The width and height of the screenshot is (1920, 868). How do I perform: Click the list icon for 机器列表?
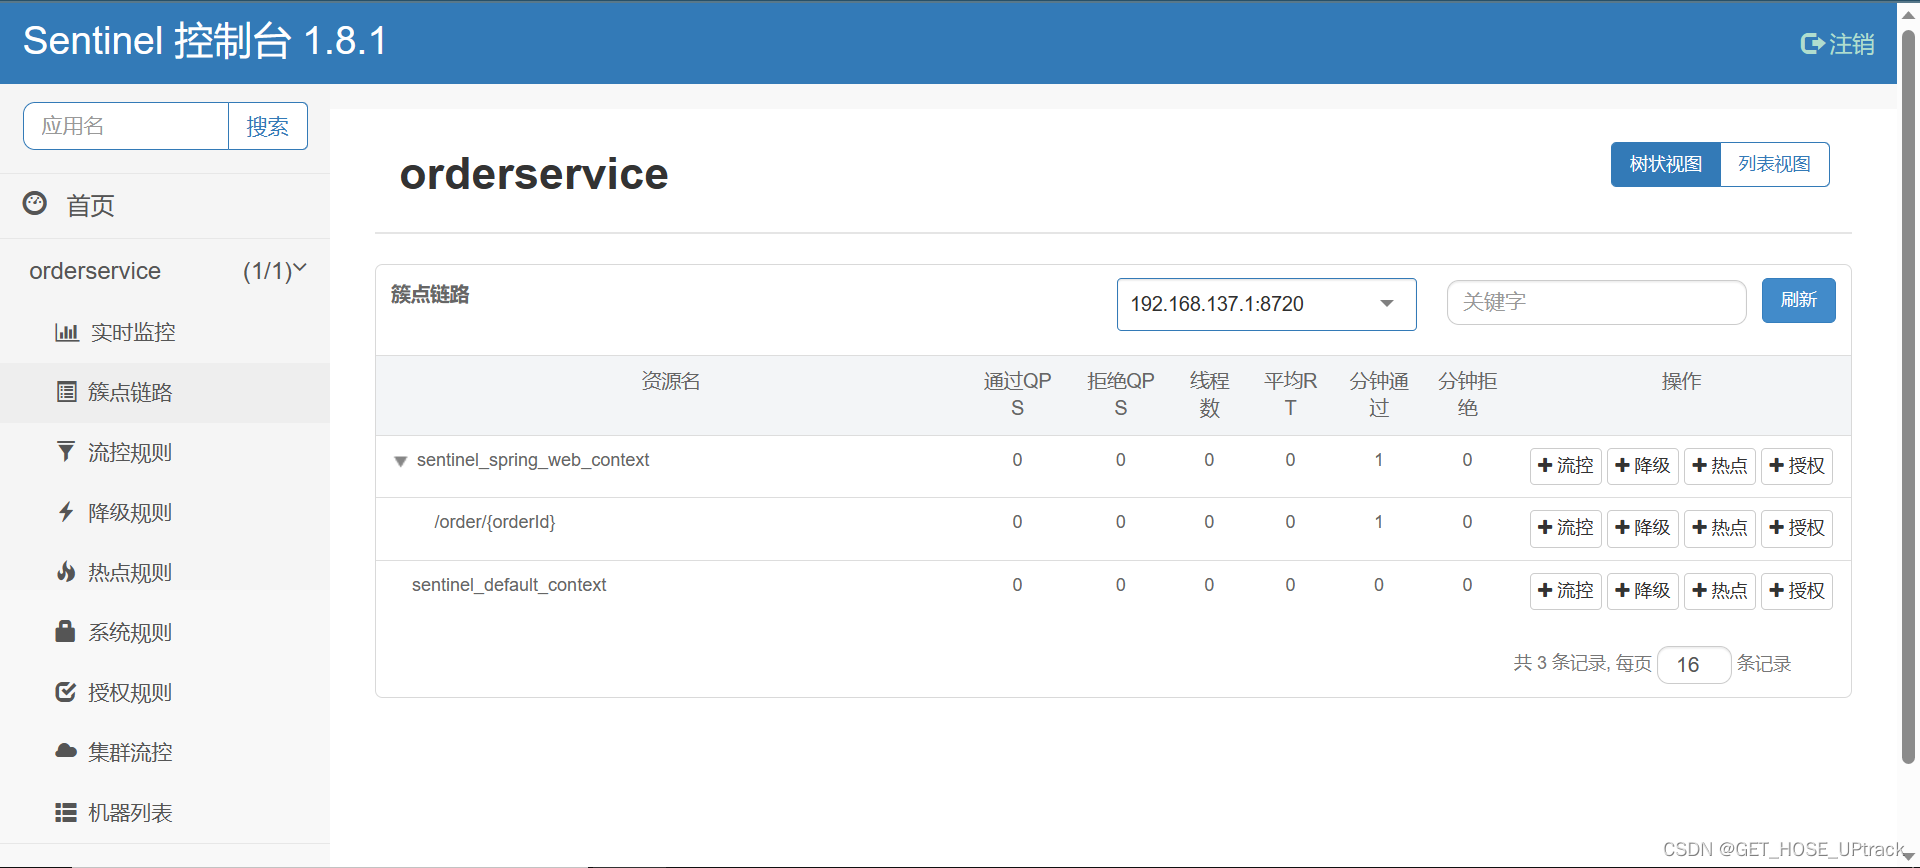66,812
